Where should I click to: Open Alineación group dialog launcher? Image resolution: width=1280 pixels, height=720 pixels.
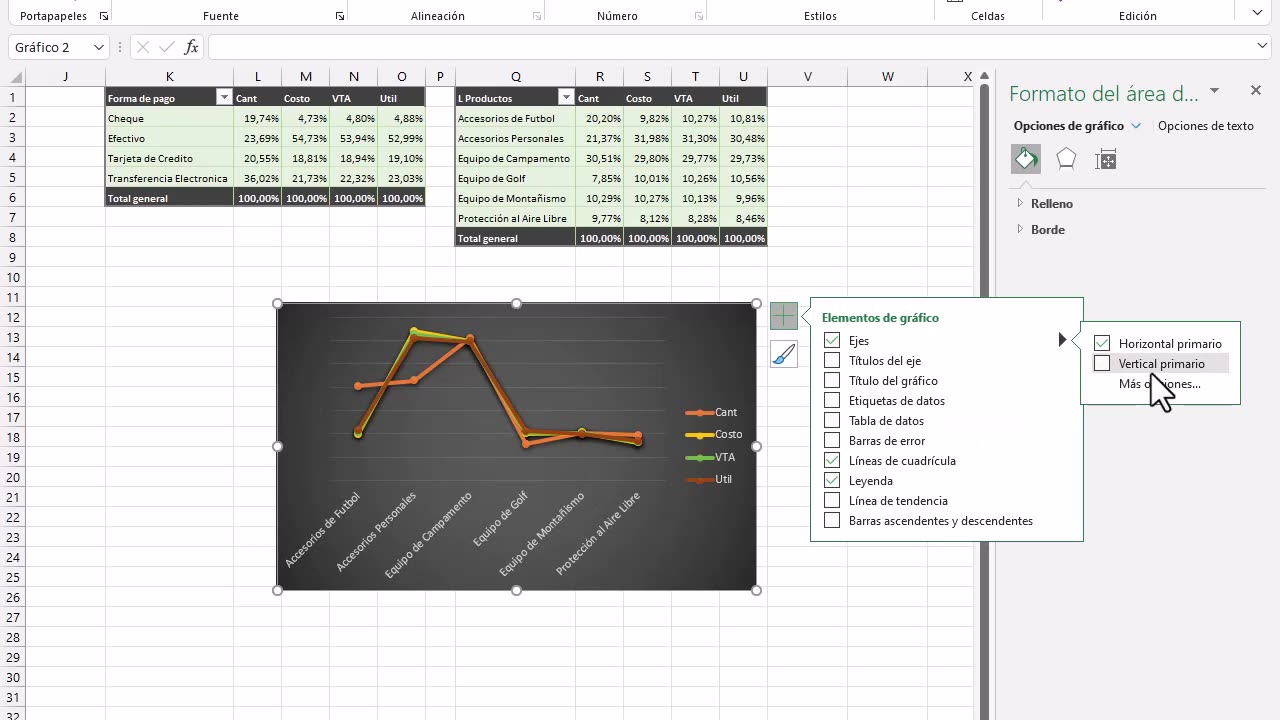pos(537,16)
